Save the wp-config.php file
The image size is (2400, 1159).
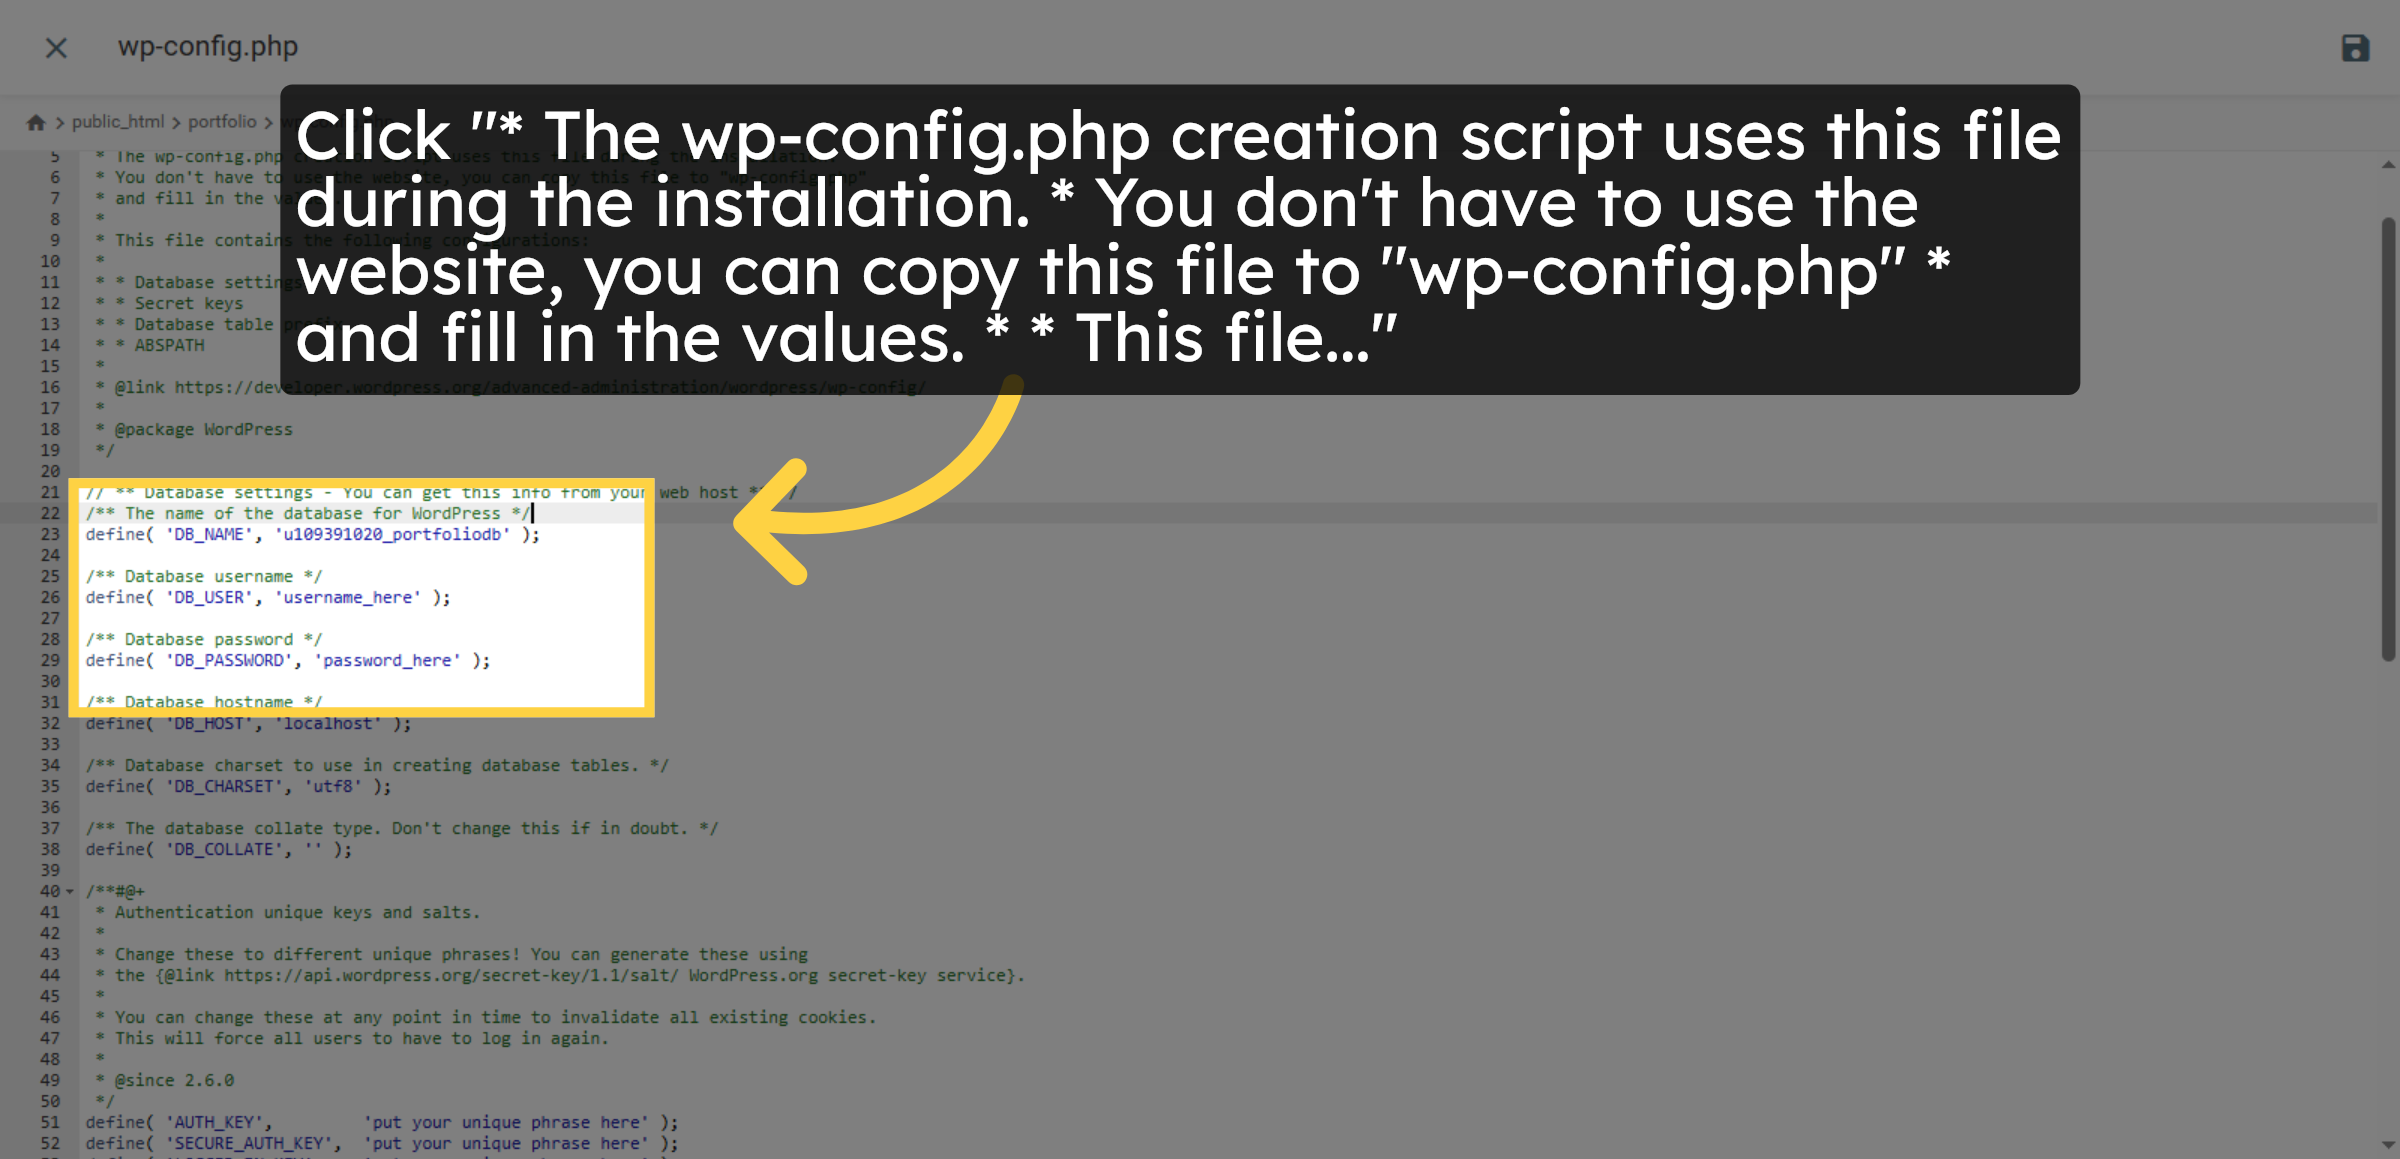coord(2355,47)
